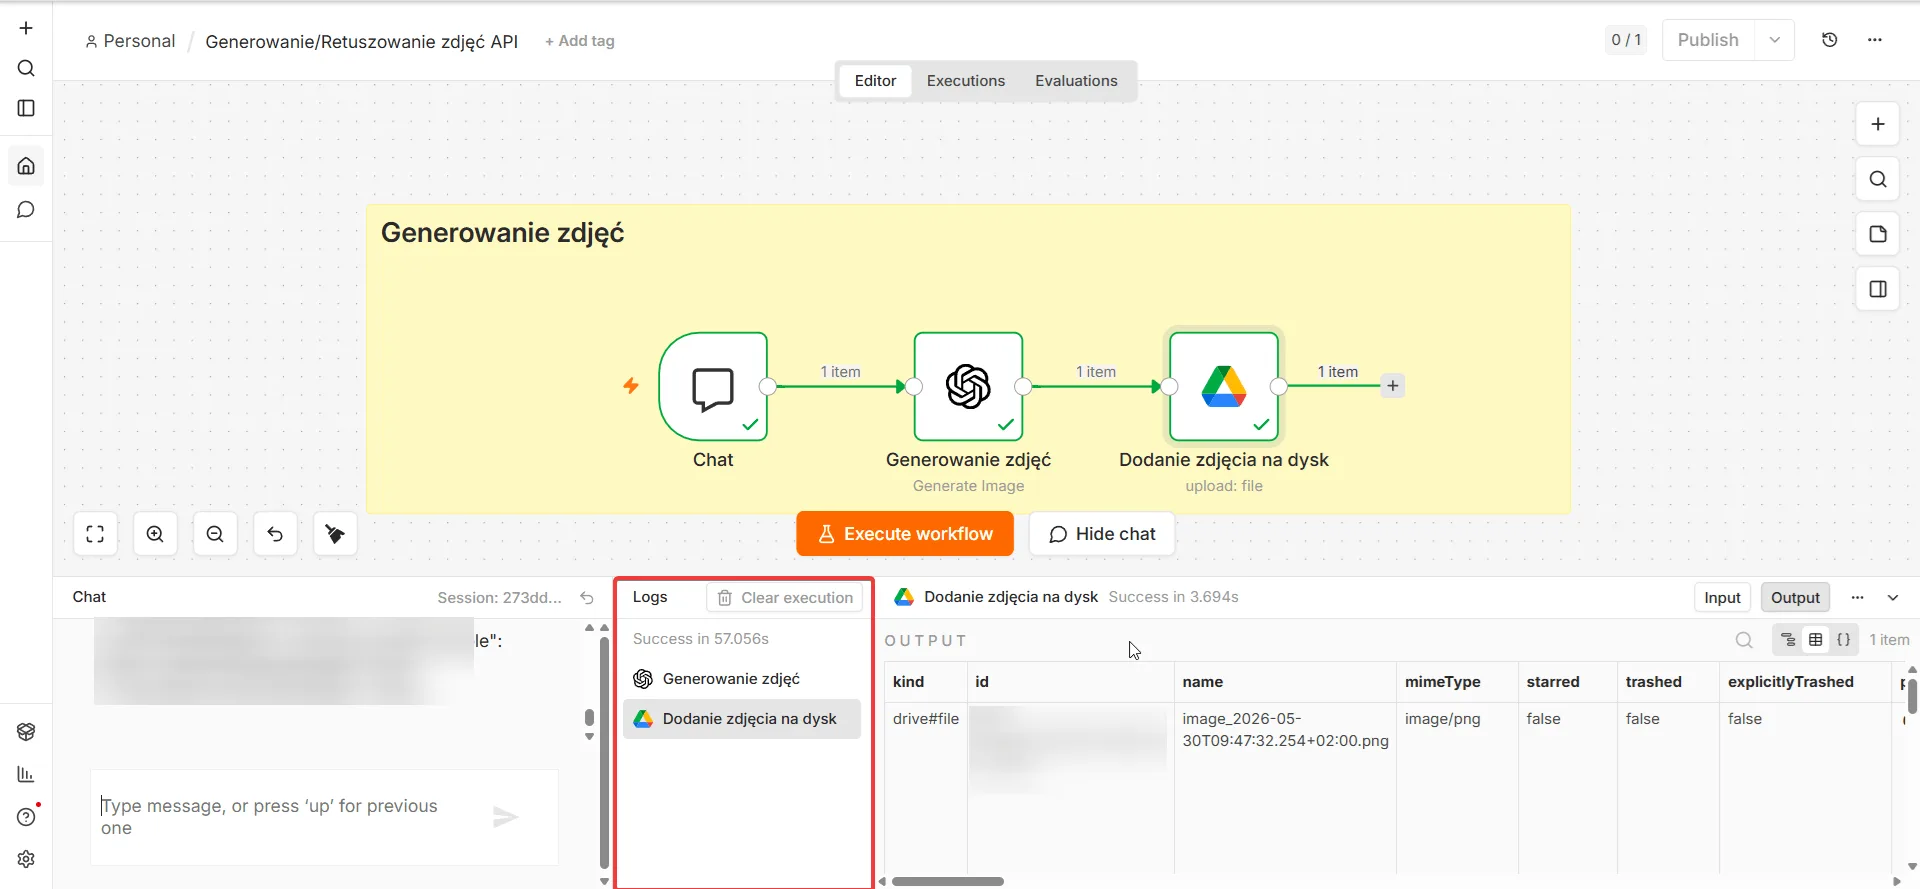Send the chat message
The image size is (1920, 889).
click(x=506, y=817)
